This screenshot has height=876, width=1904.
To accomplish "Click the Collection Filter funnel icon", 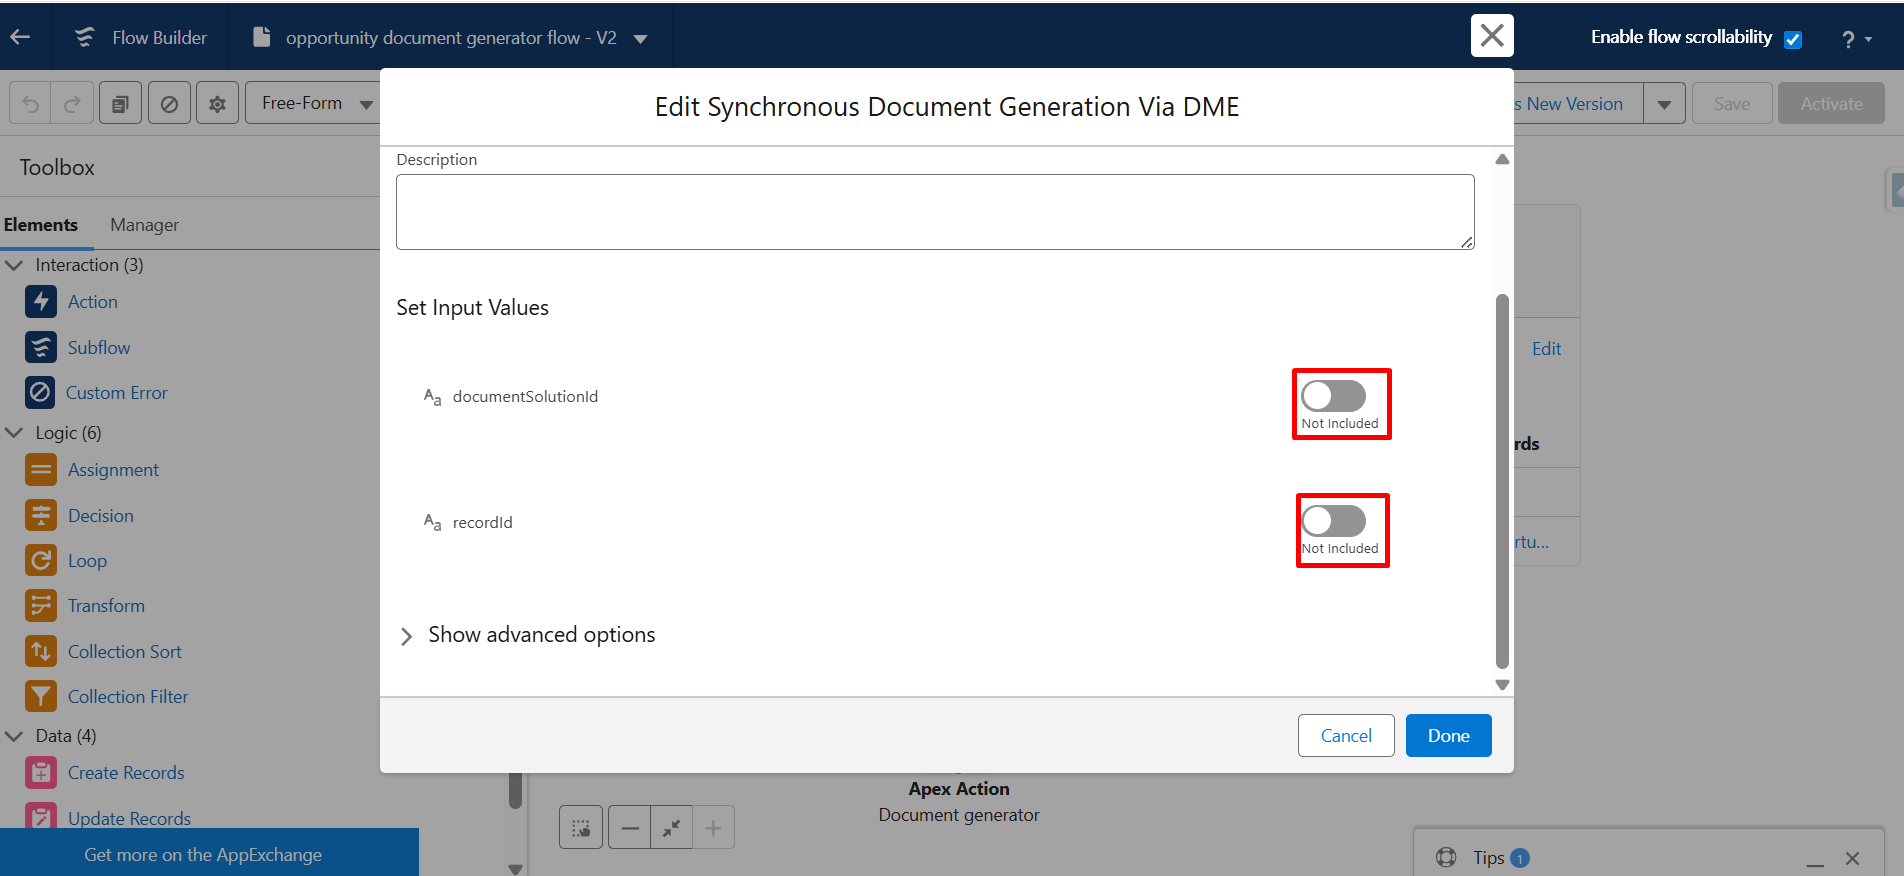I will pos(41,697).
